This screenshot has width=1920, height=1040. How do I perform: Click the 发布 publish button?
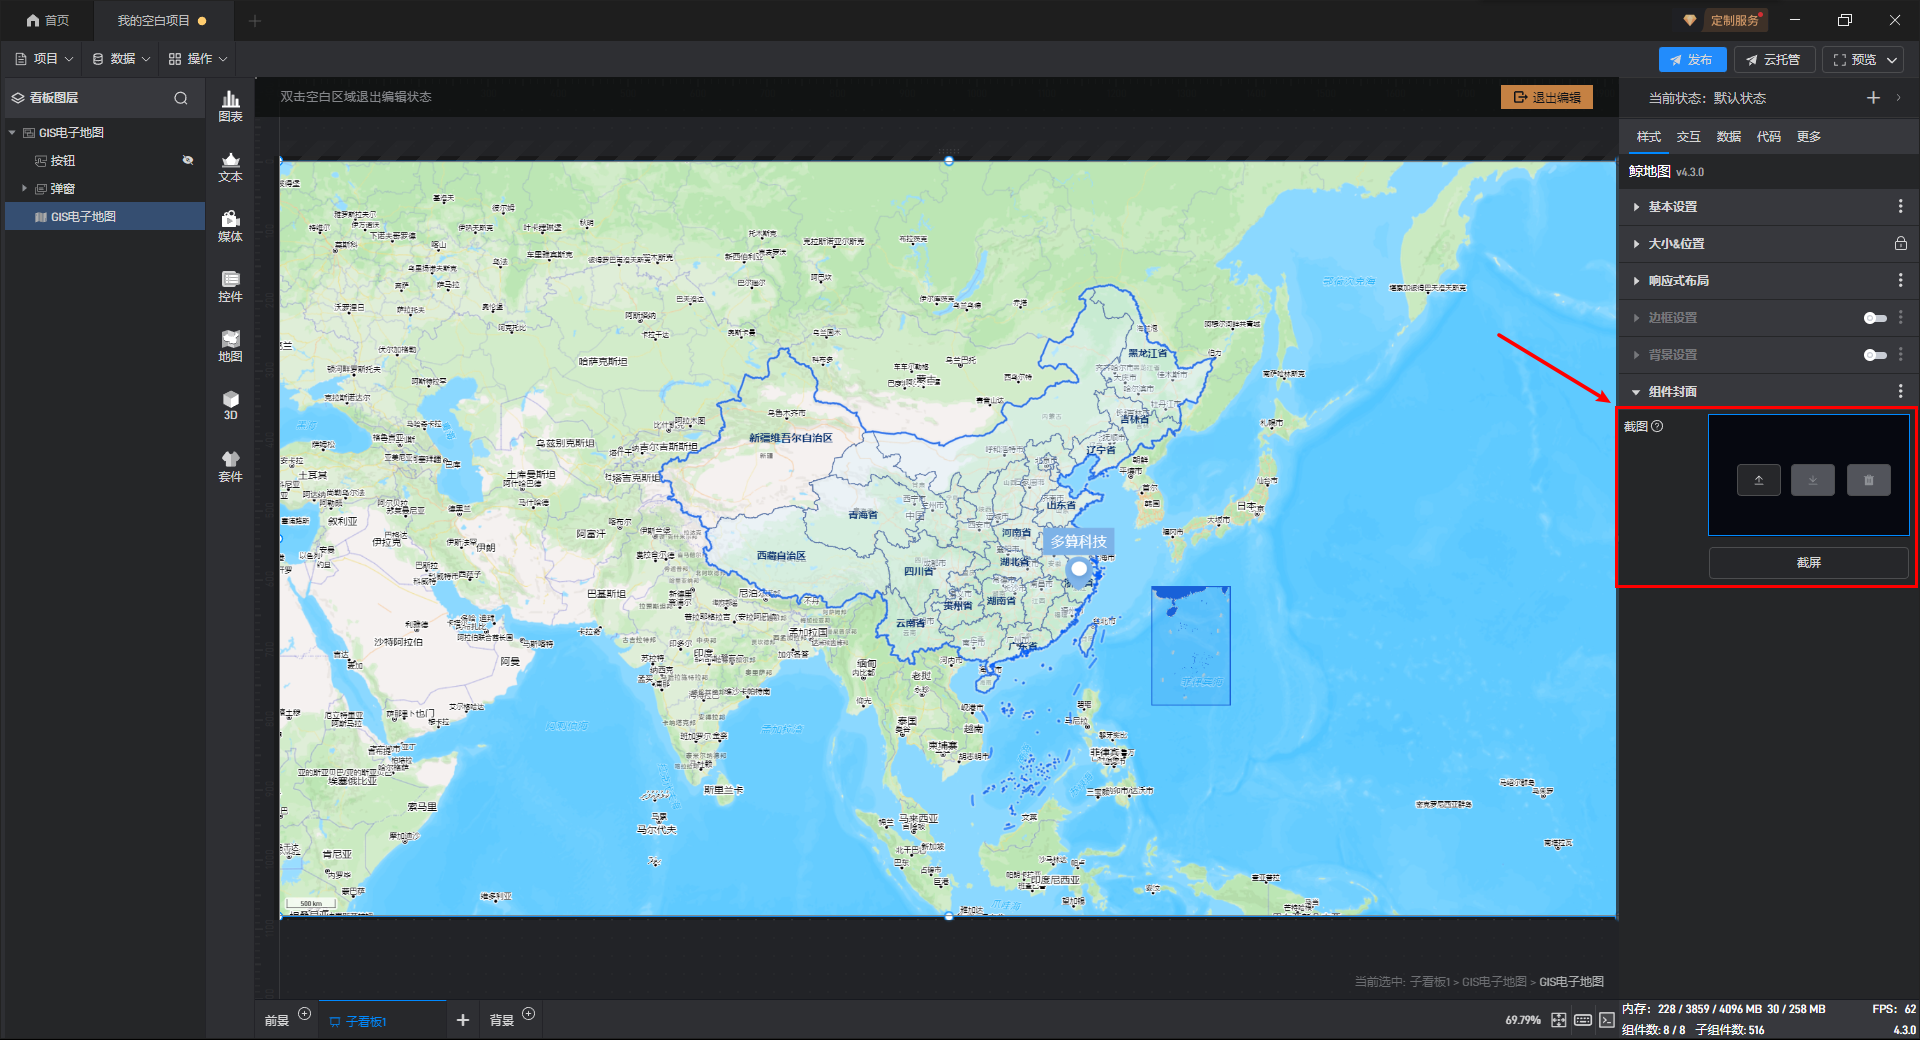coord(1692,60)
